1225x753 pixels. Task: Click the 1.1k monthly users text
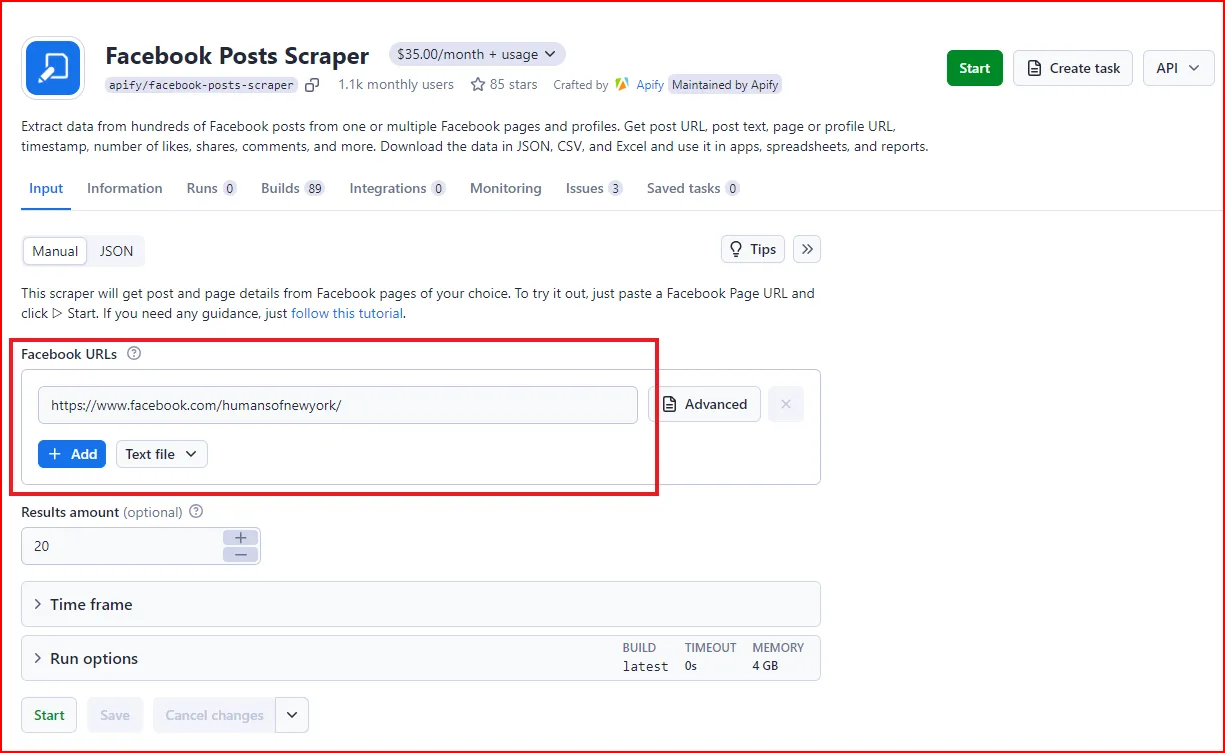coord(396,85)
